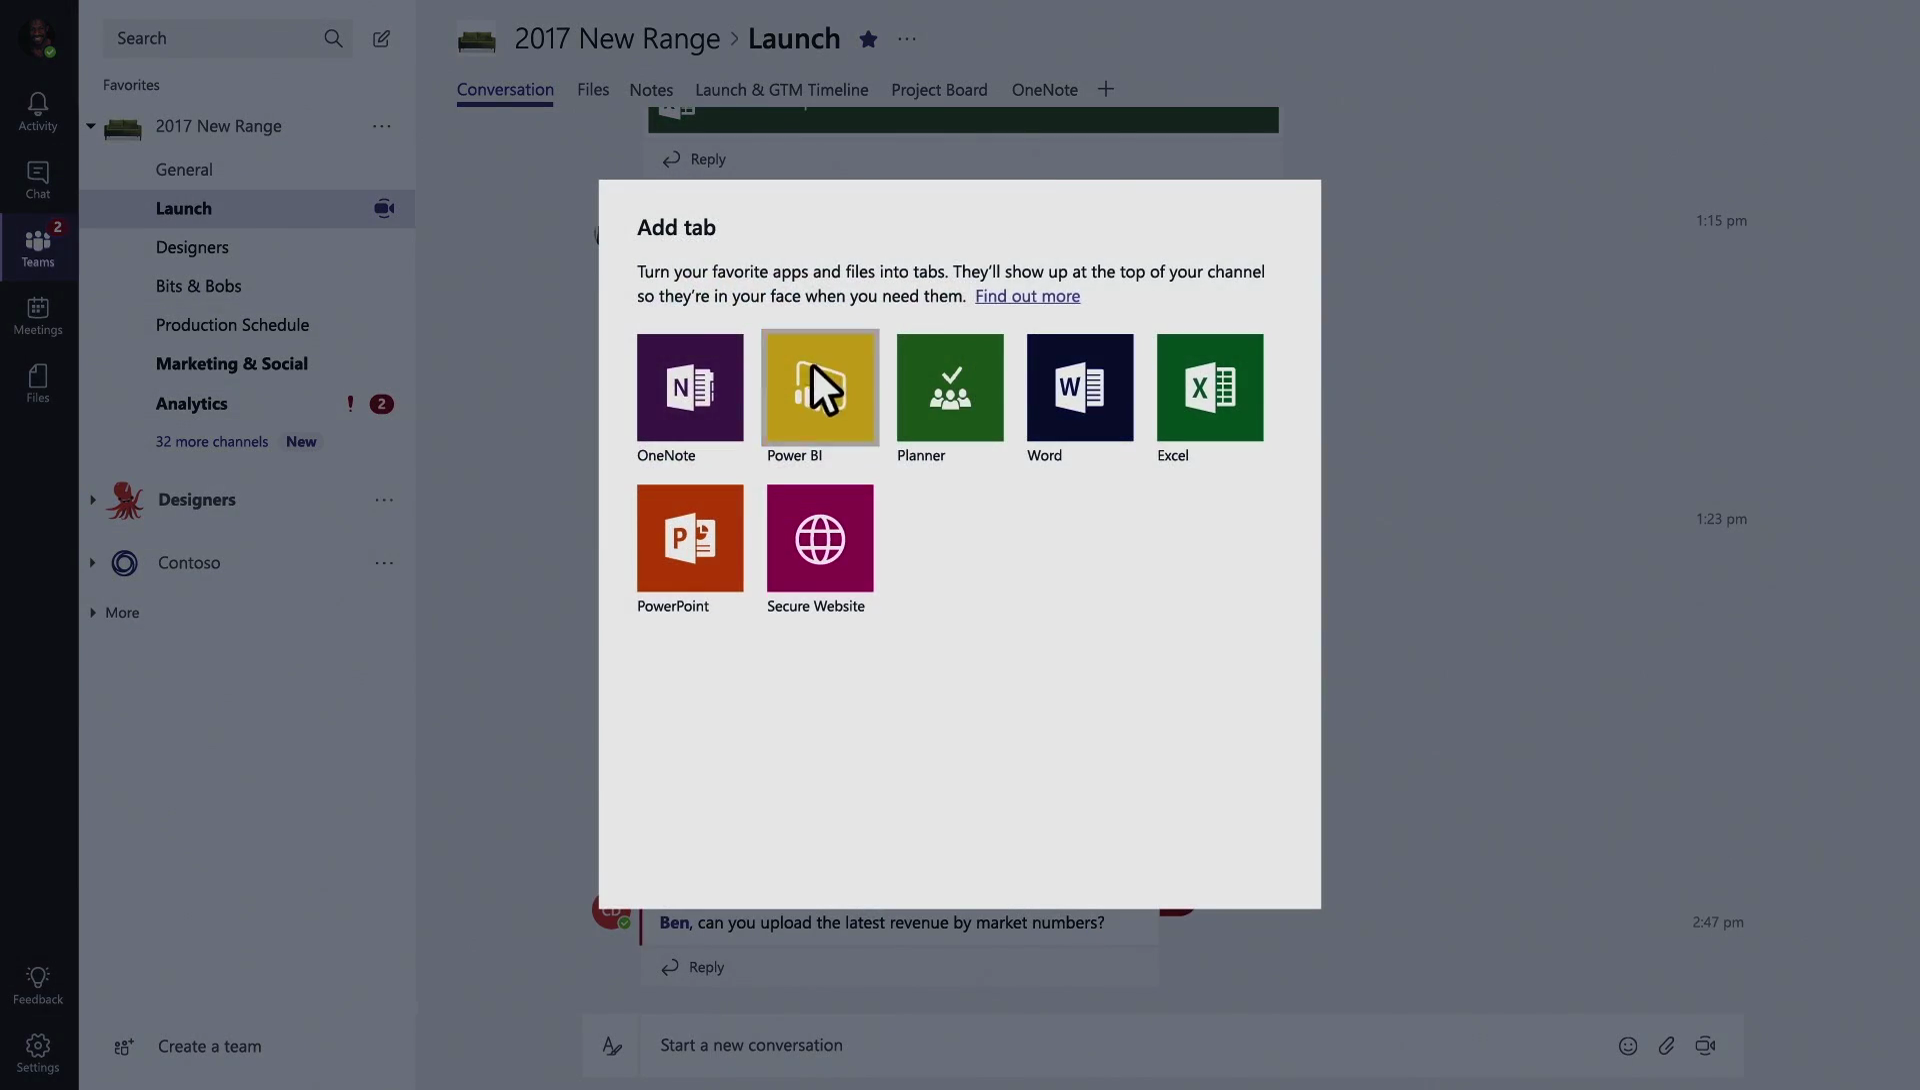Attach a file with paperclip icon

click(1666, 1046)
